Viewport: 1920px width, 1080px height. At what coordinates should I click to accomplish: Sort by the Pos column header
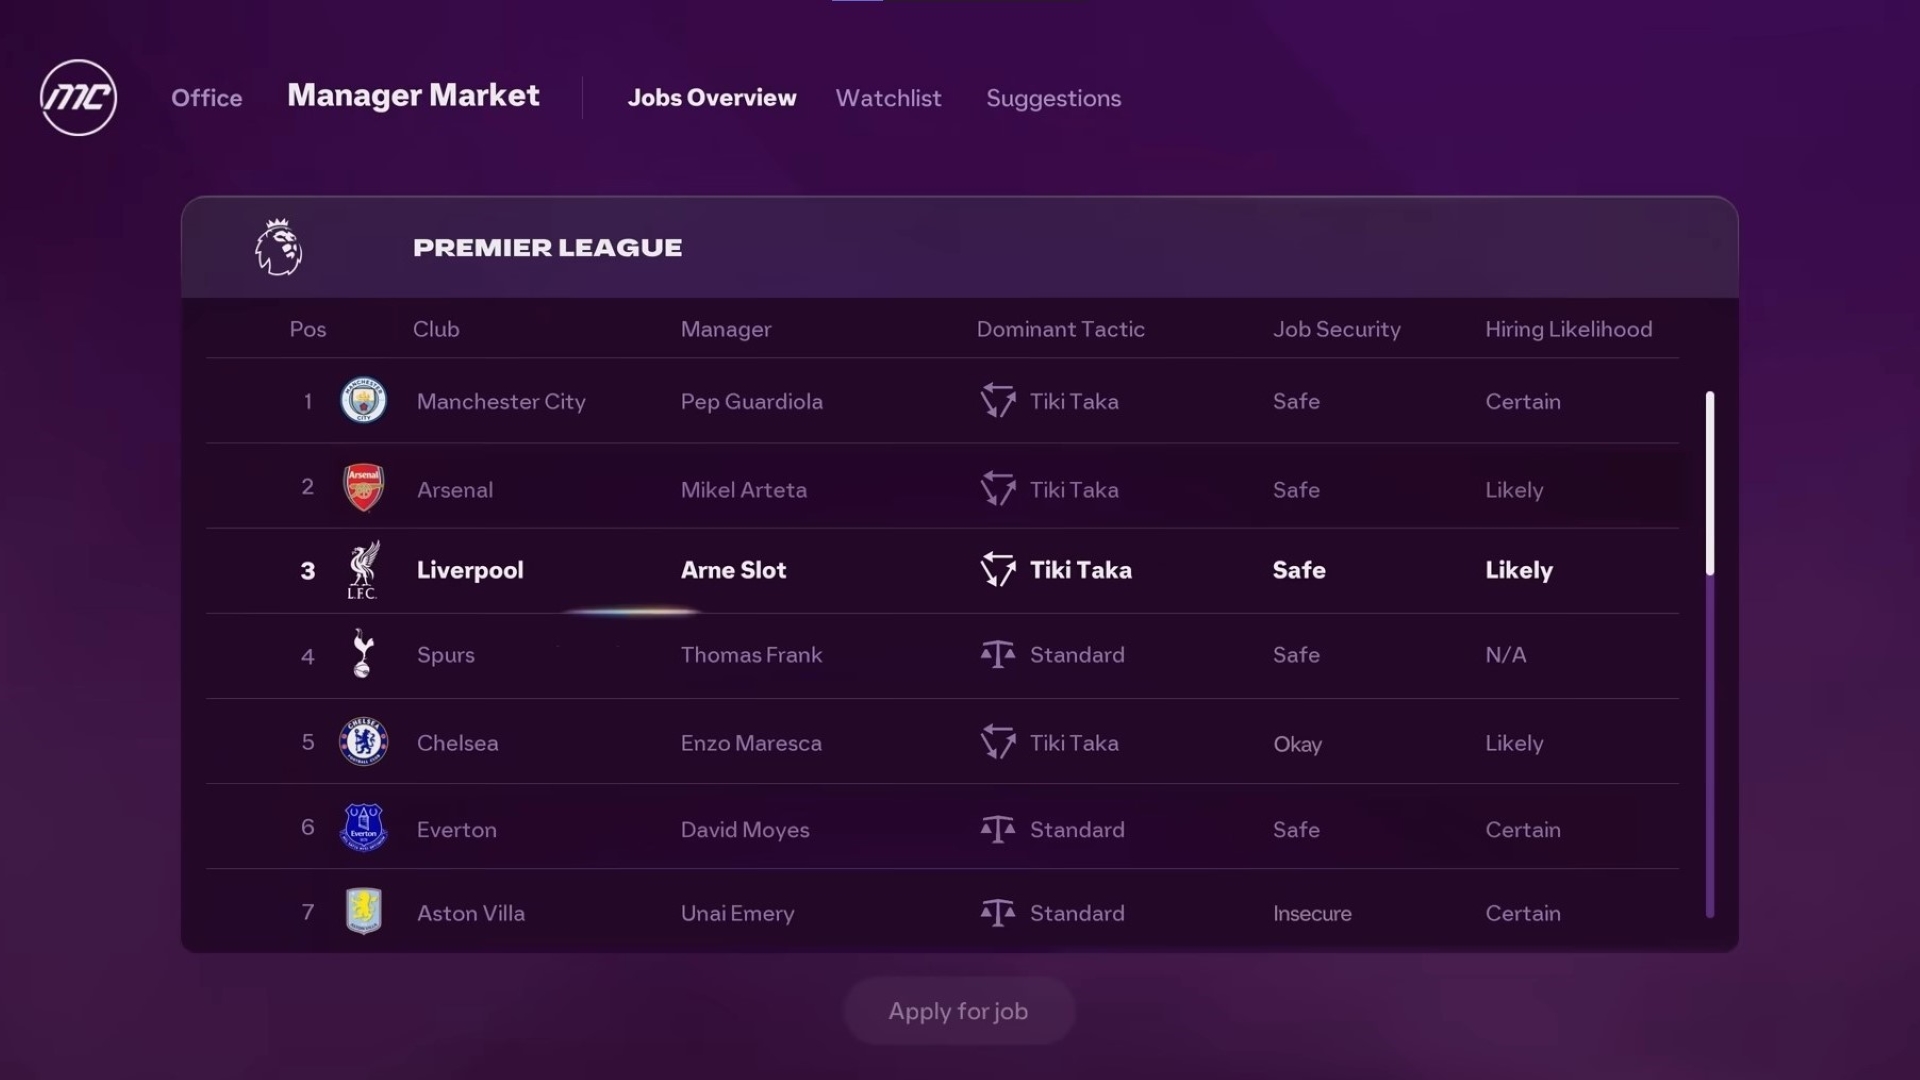[308, 329]
